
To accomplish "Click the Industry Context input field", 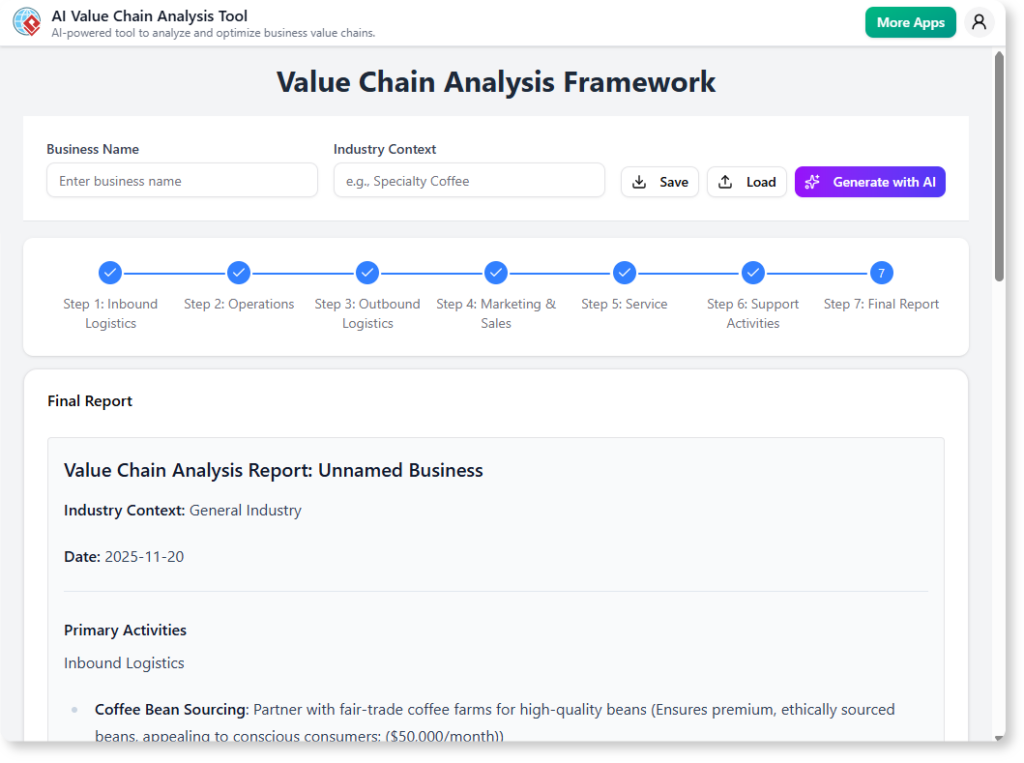I will pos(469,181).
